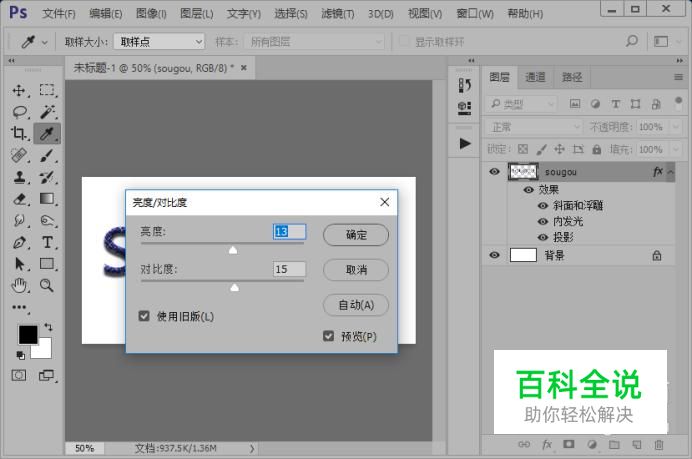Select the Zoom tool
The height and width of the screenshot is (459, 692).
pos(47,285)
